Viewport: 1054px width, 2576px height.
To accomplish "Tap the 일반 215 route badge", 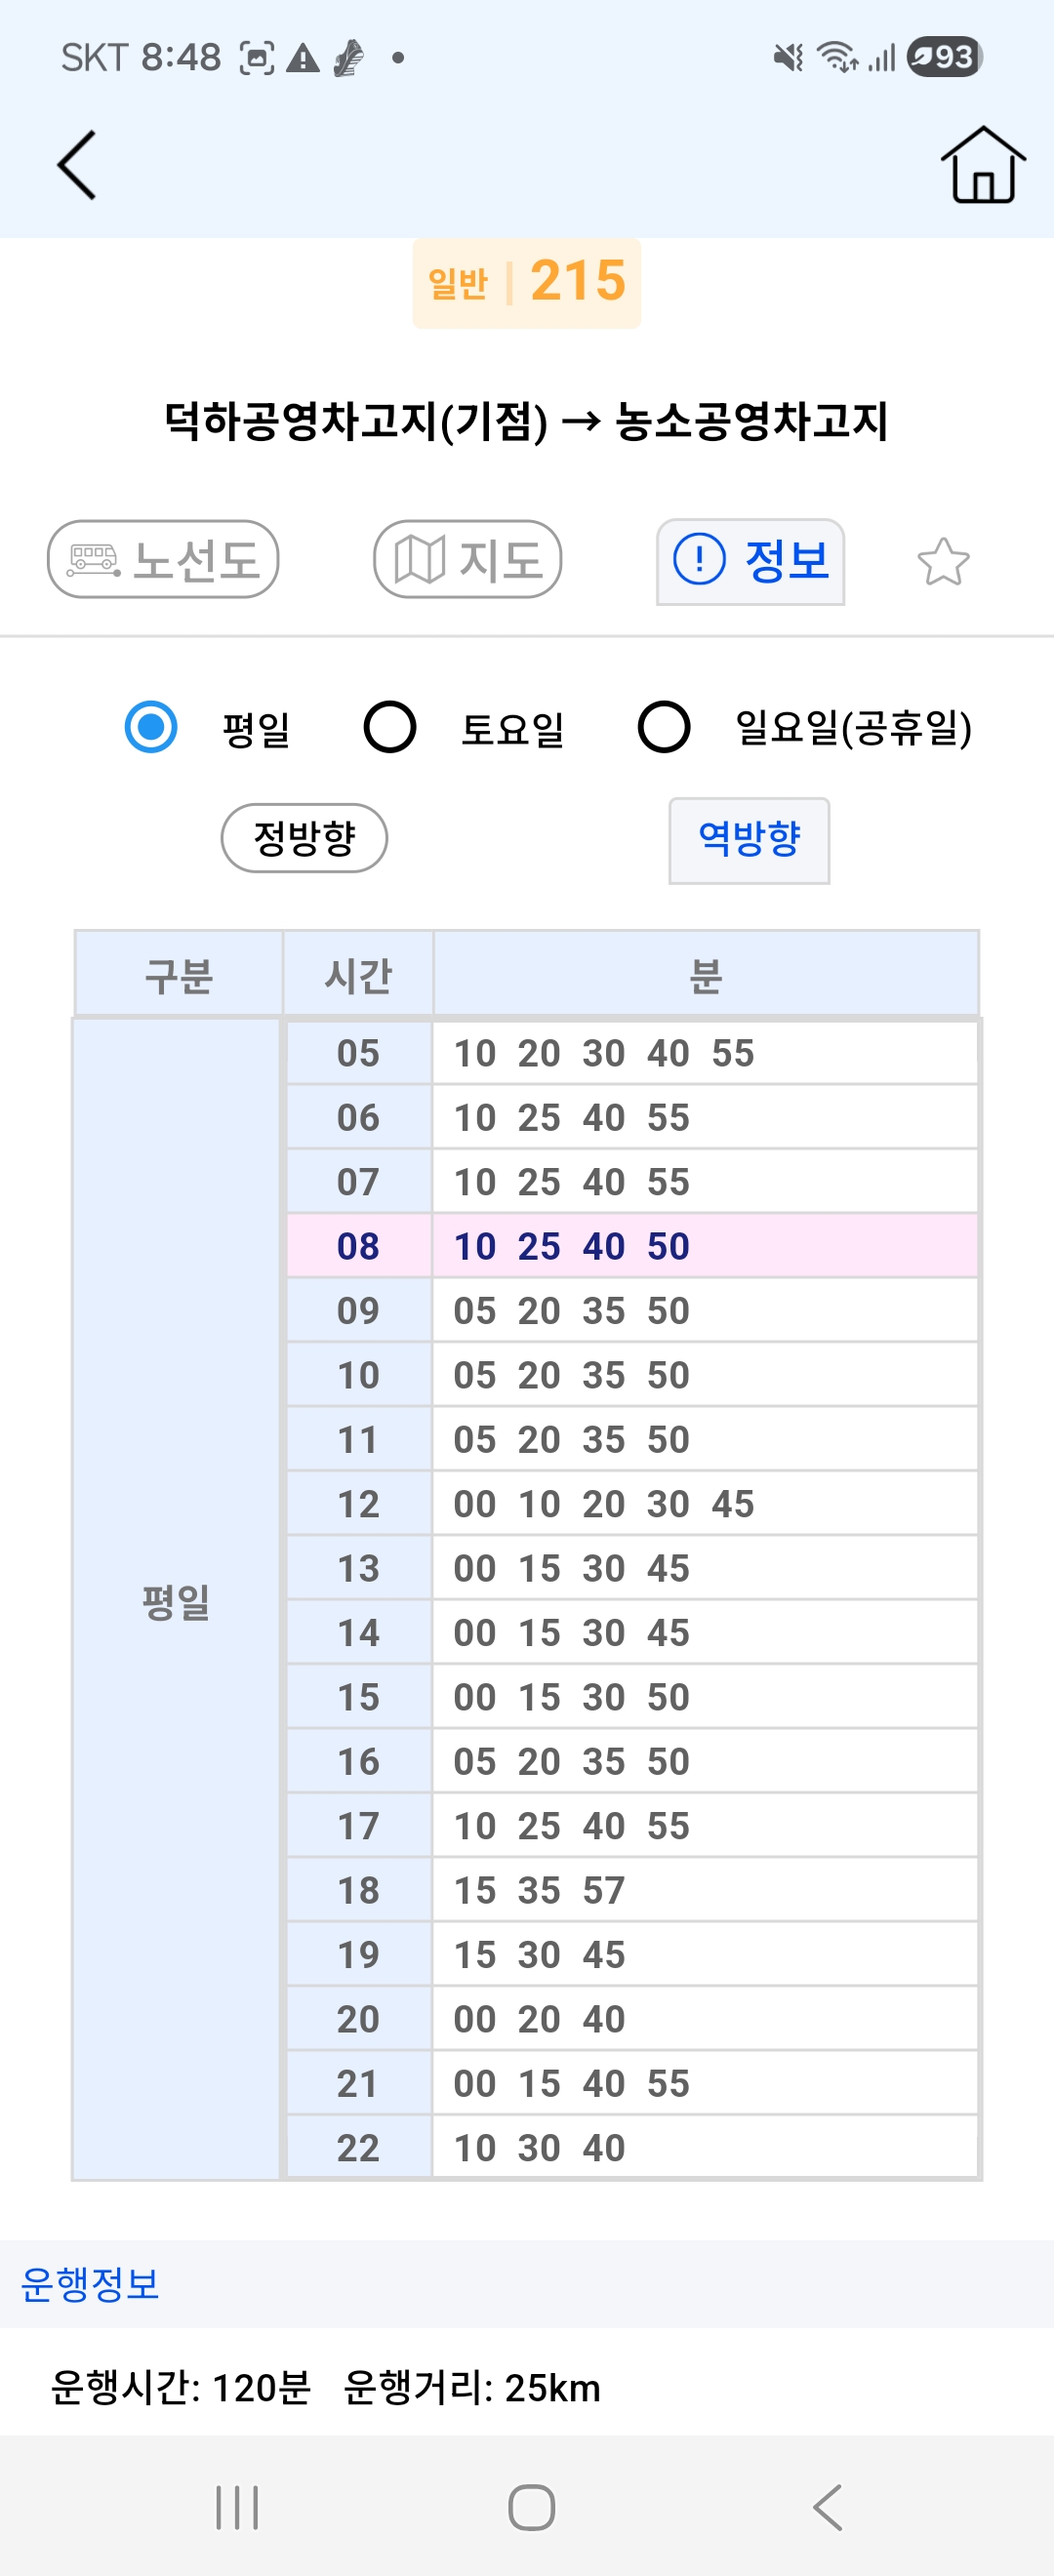I will pos(526,282).
